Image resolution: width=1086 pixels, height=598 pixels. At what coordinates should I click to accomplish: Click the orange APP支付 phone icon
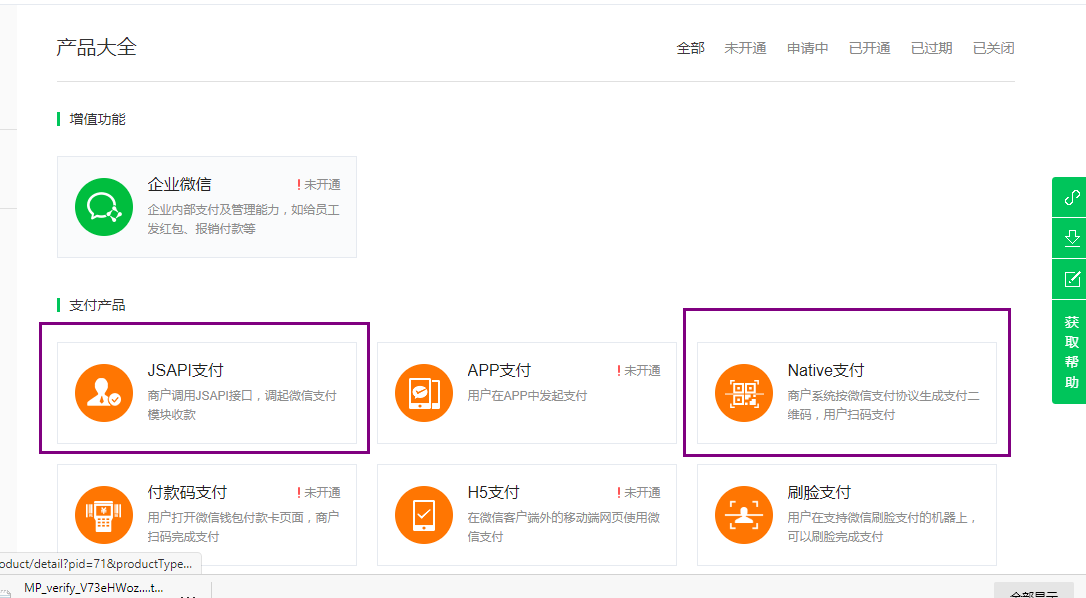[424, 393]
